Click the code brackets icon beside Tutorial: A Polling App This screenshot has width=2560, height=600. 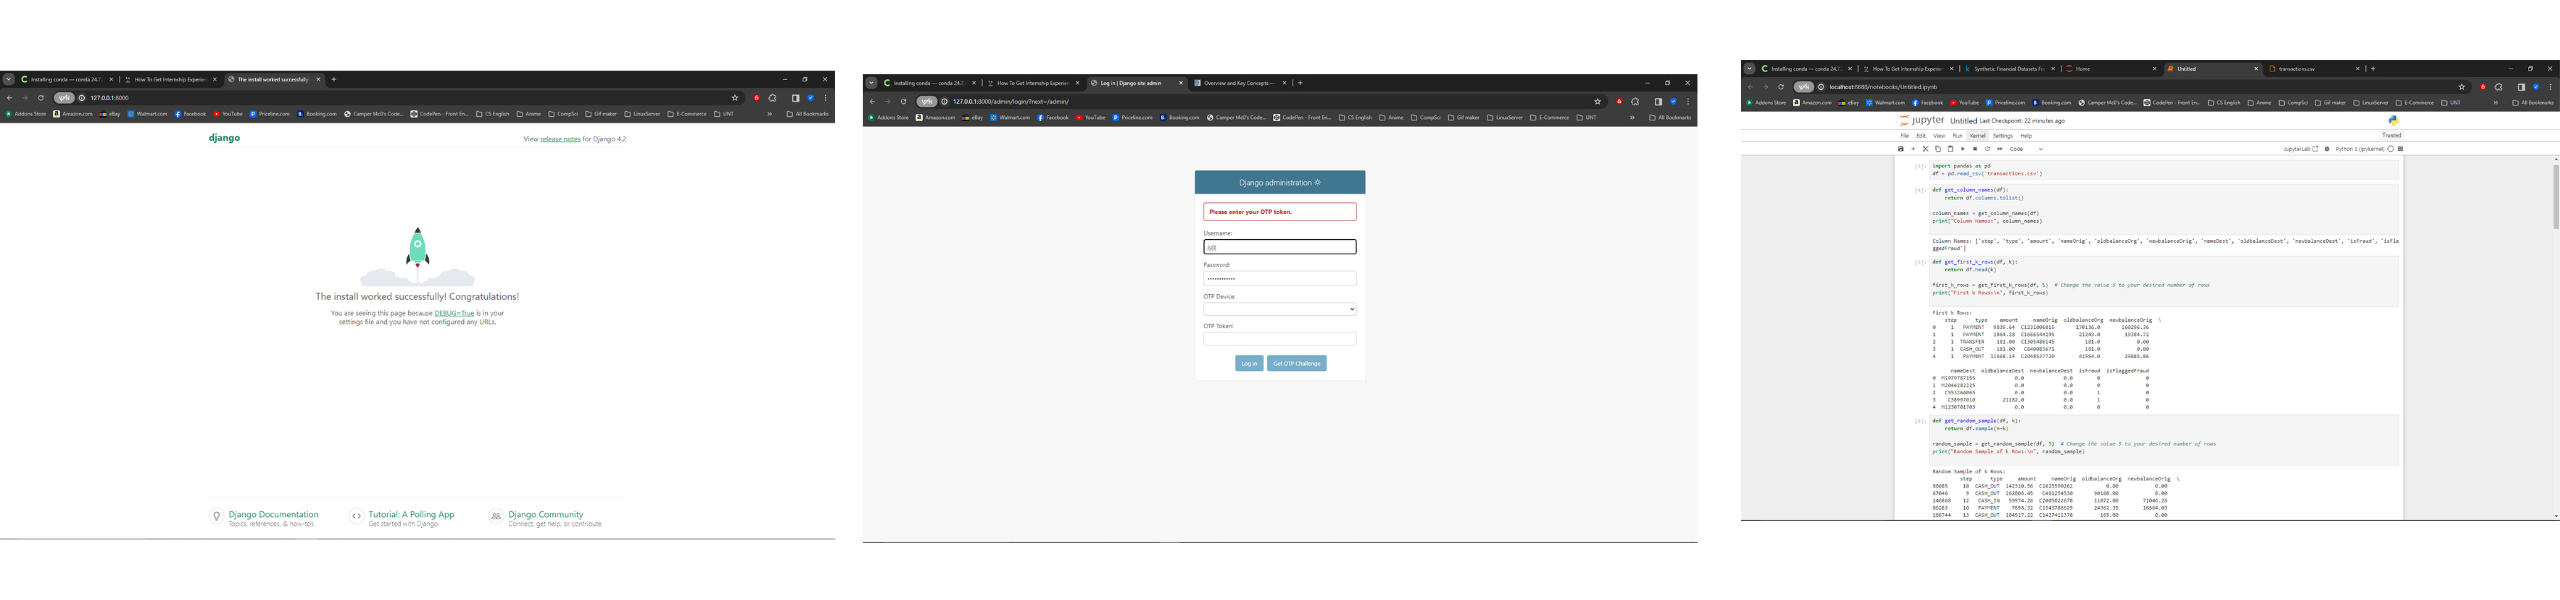coord(356,516)
